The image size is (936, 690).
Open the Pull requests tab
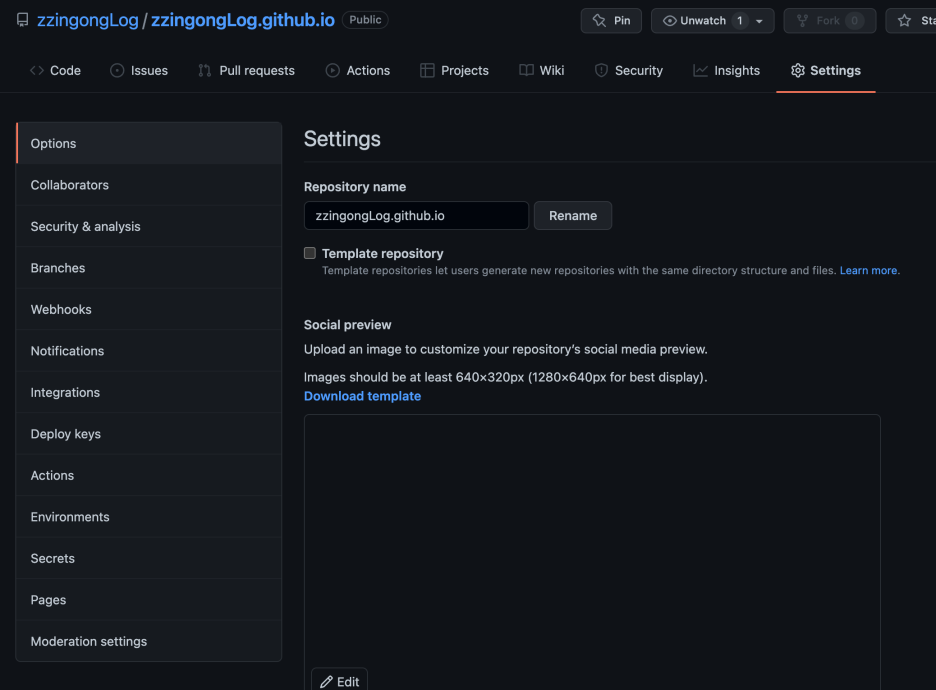(x=247, y=70)
